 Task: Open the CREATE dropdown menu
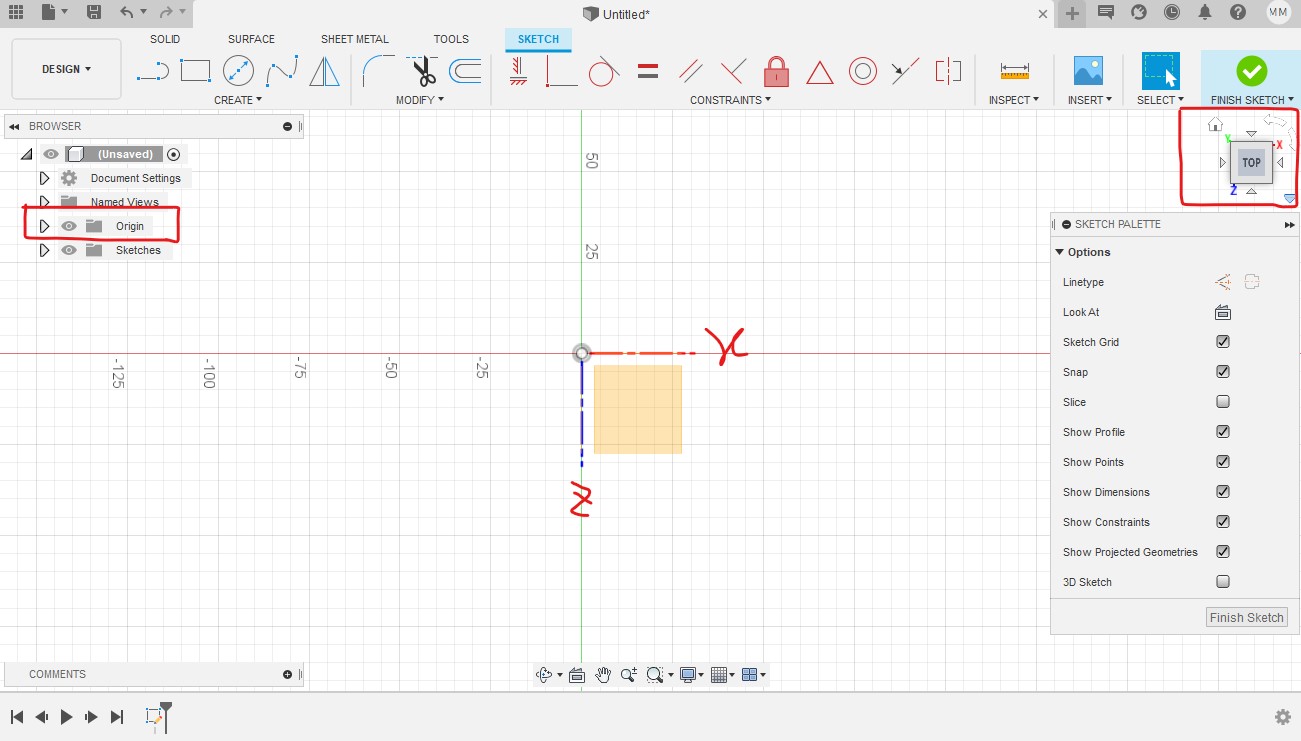pos(238,100)
